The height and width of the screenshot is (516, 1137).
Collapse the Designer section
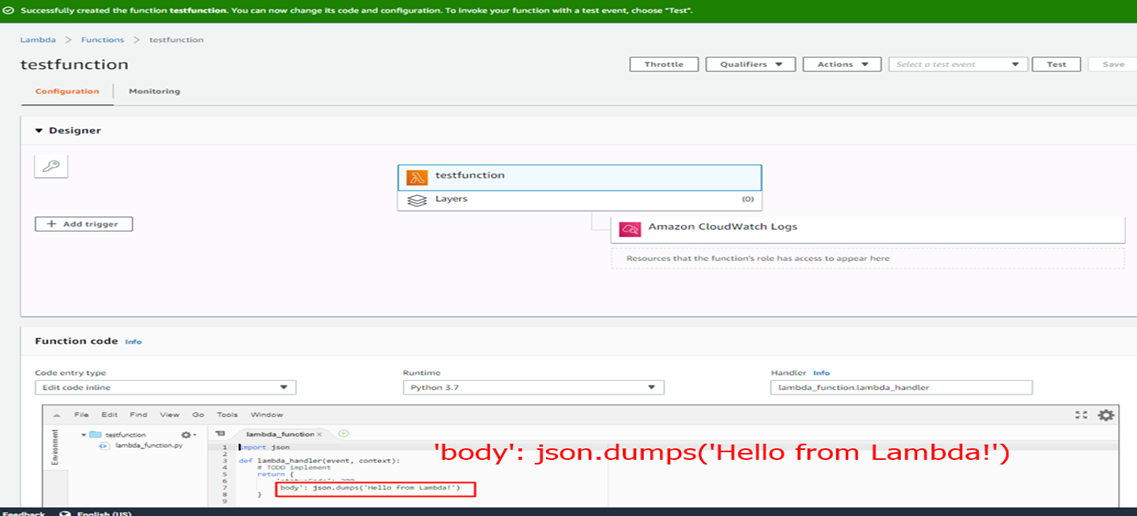point(39,131)
